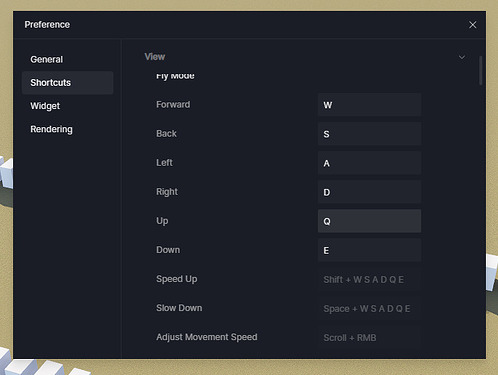Edit the Back shortcut field S
Viewport: 498px width, 375px height.
[369, 134]
